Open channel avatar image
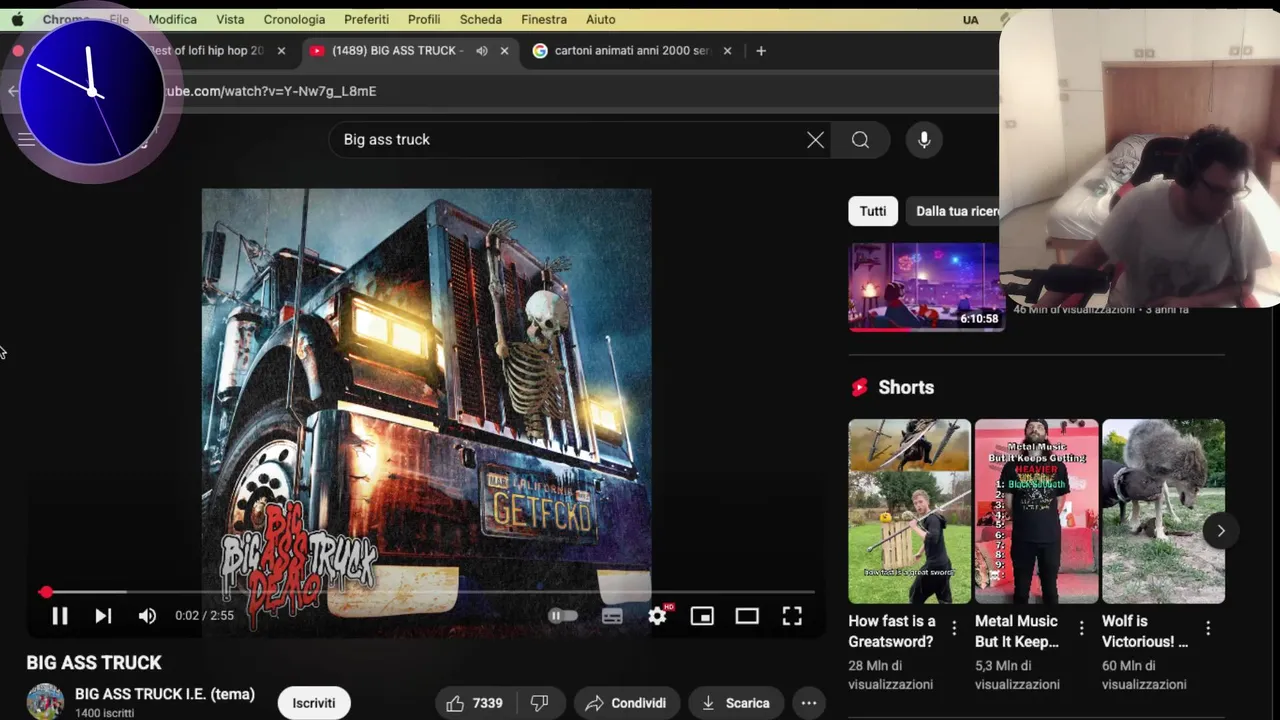Screen dimensions: 1280x720 point(45,702)
